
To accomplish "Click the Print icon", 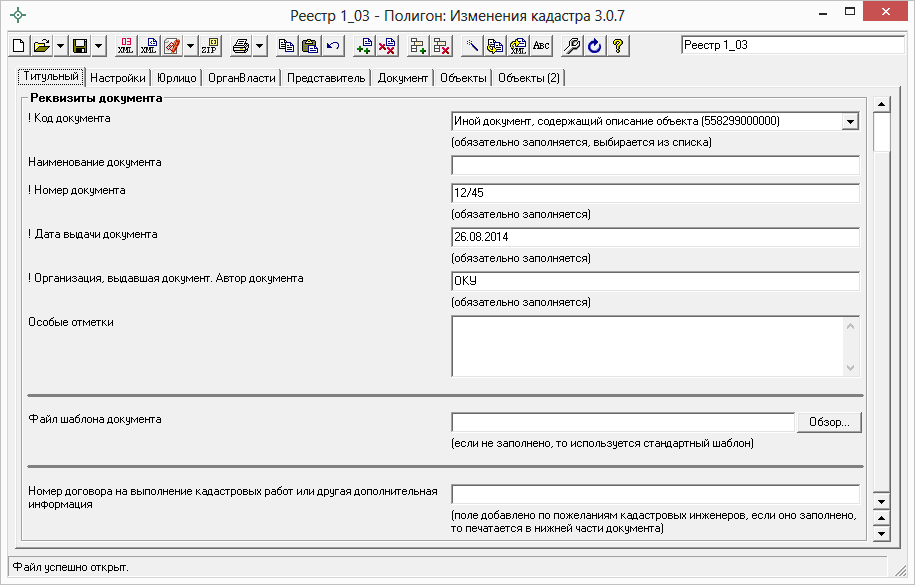I will click(240, 46).
